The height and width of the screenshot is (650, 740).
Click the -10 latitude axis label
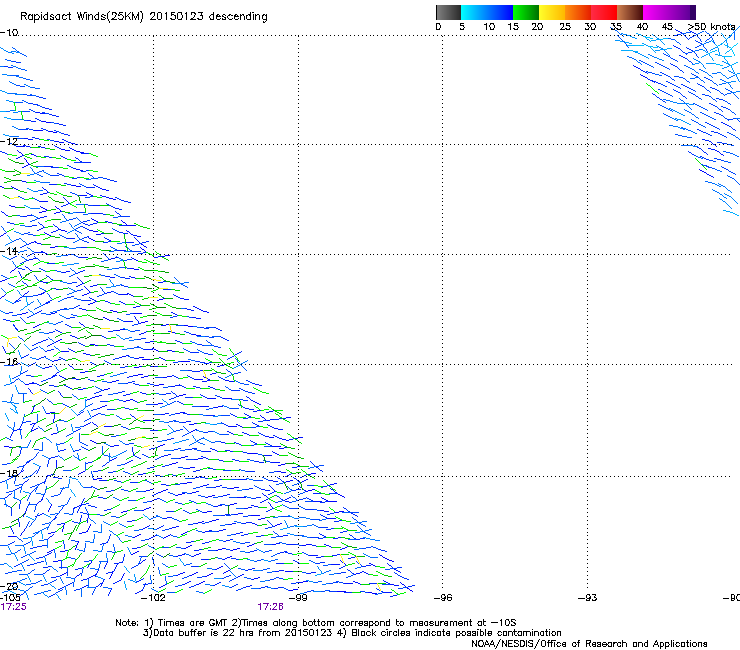coord(9,33)
